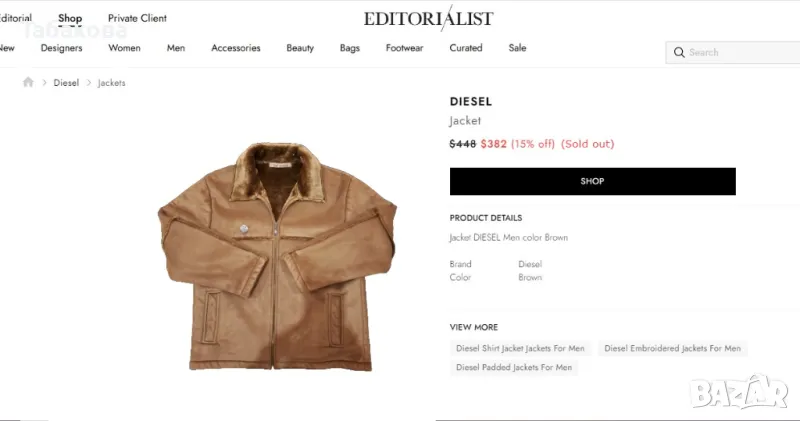
Task: Click the black SHOP button
Action: pos(592,181)
